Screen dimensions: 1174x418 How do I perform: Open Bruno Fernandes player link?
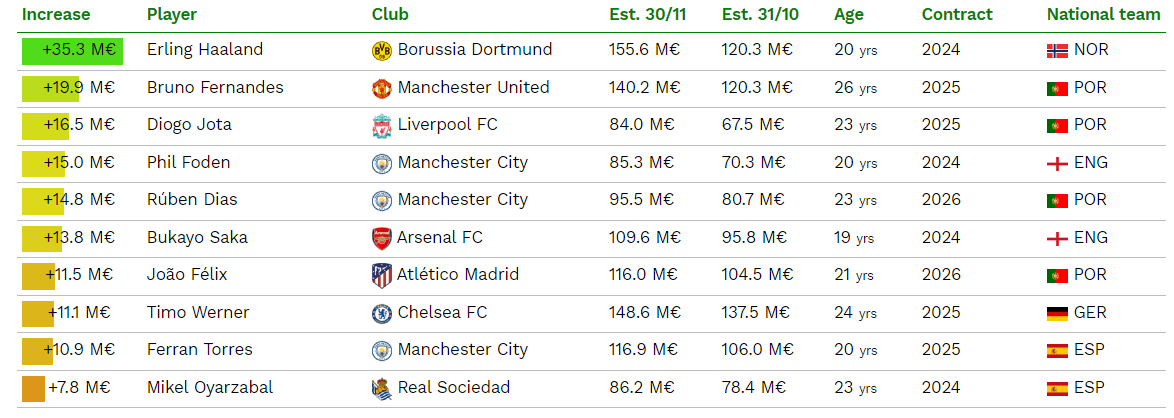tap(216, 88)
